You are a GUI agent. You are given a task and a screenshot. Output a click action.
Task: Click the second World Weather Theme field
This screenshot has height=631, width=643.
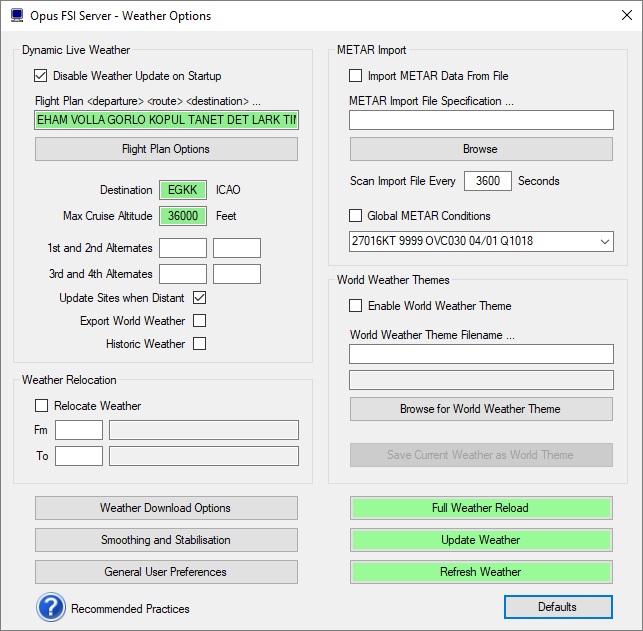(481, 380)
